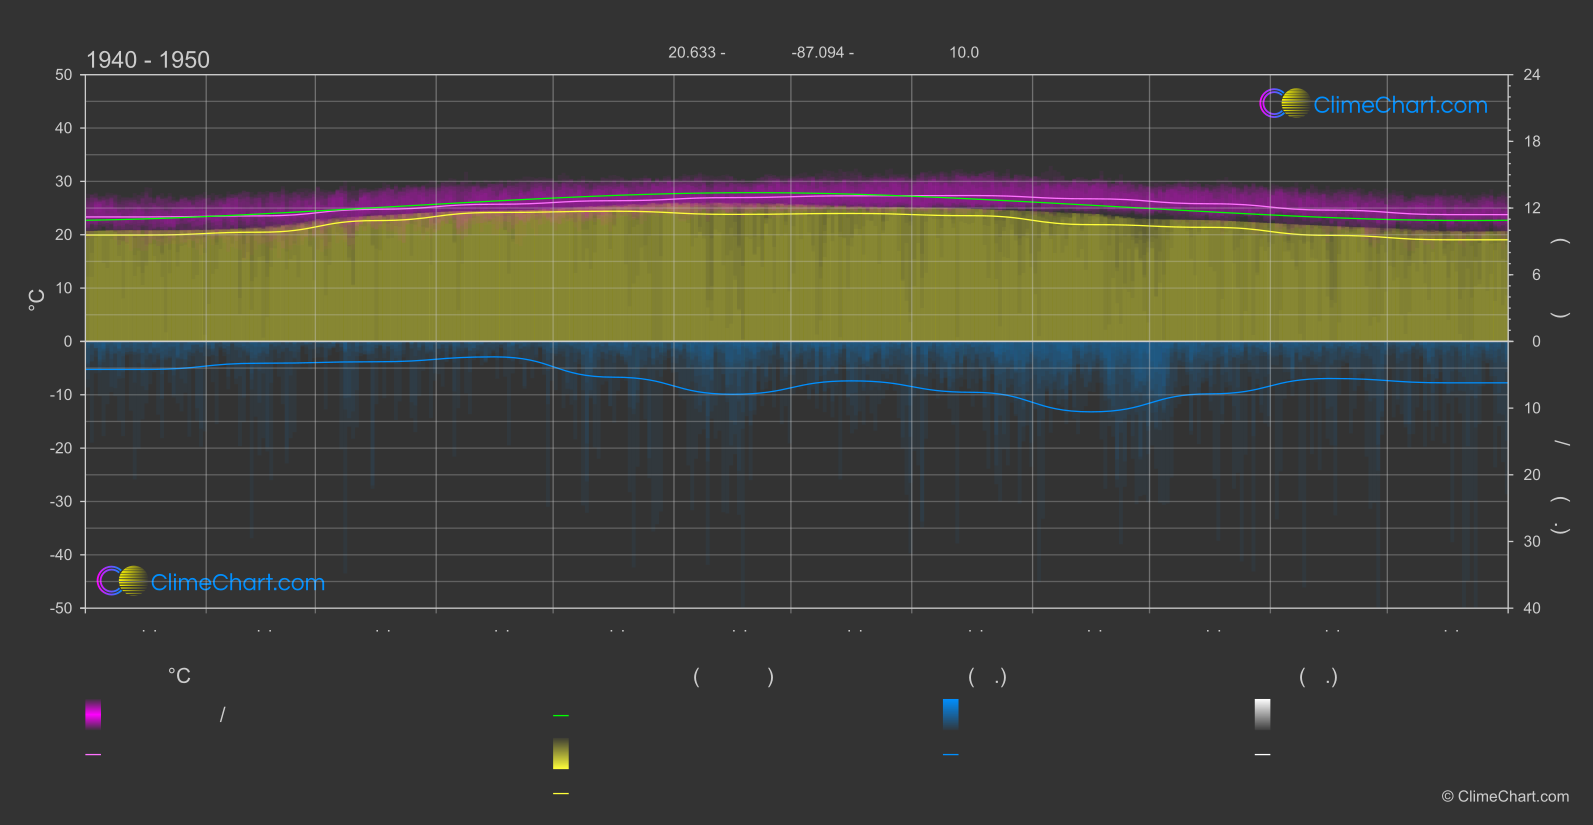Open the bottom-left ClimeChart.com text link
Image resolution: width=1593 pixels, height=825 pixels.
(238, 583)
